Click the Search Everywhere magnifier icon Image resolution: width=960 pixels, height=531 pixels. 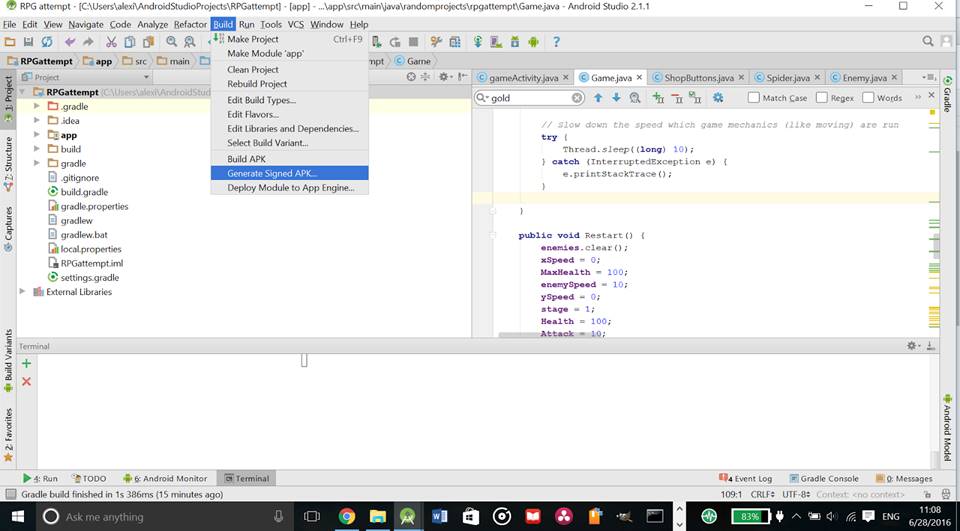click(928, 42)
